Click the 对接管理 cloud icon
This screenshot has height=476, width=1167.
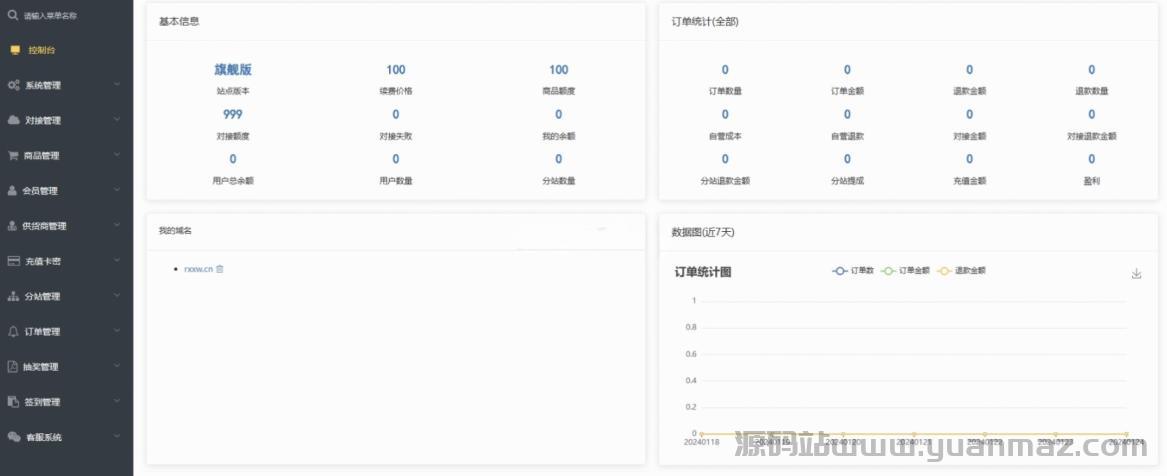pos(13,120)
